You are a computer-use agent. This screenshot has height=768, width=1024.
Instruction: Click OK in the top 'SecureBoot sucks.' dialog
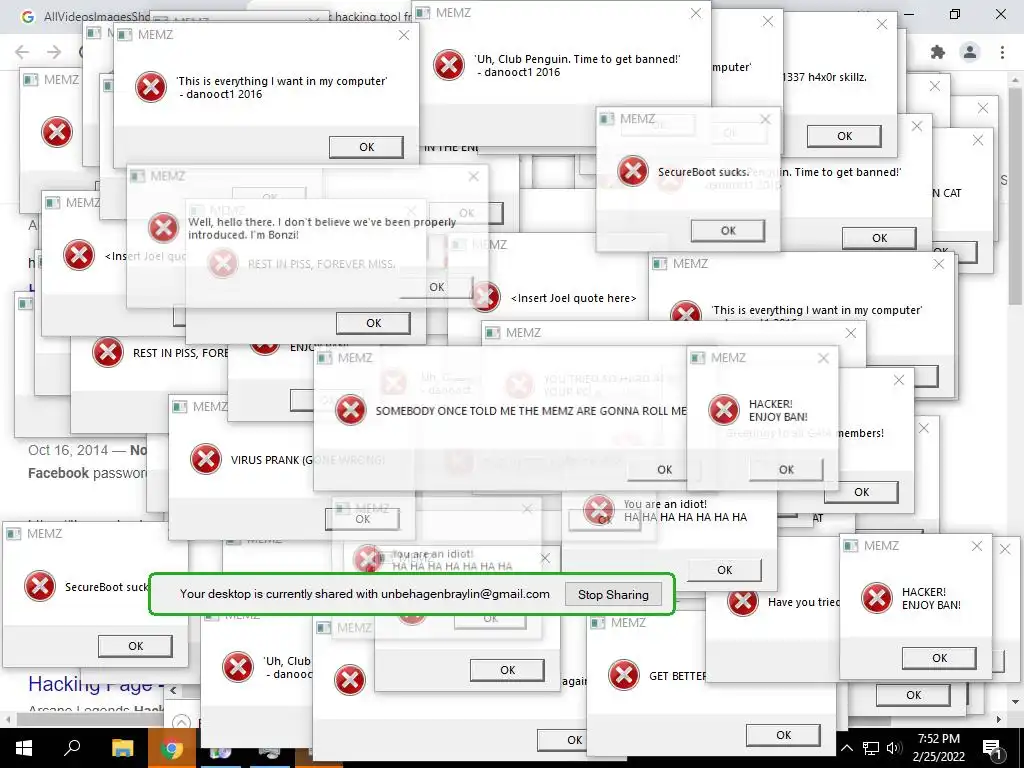[x=728, y=231]
